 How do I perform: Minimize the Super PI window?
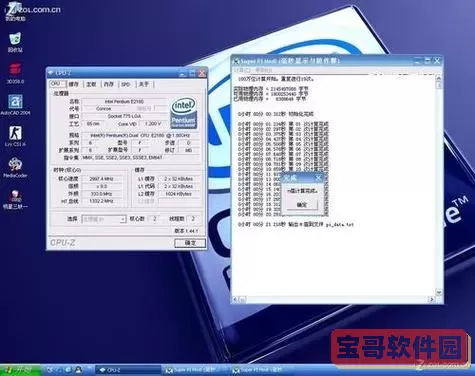pos(418,61)
